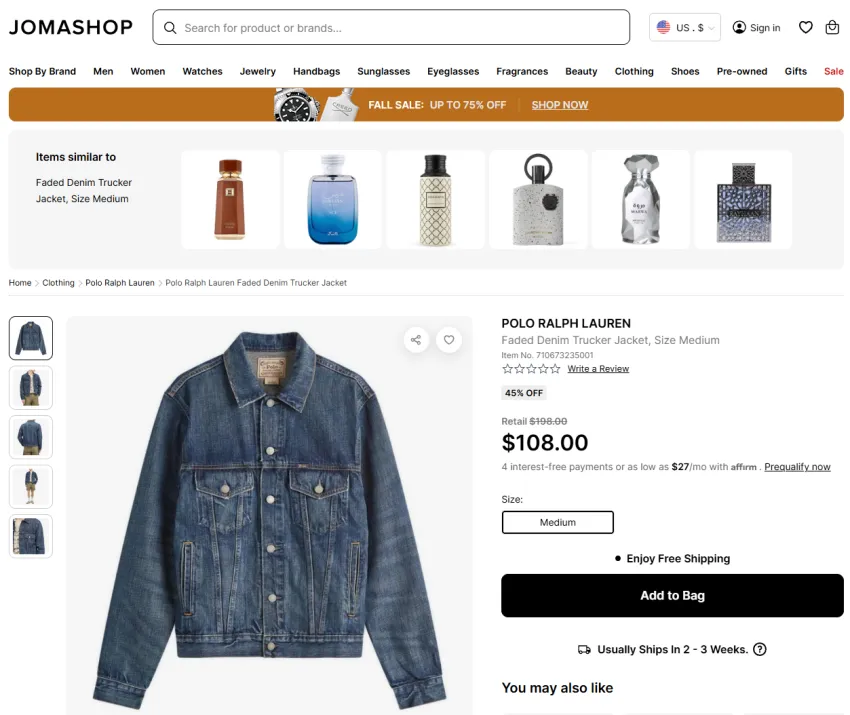Click the SHOP NOW fall sale link
Image resolution: width=850 pixels, height=715 pixels.
tap(559, 105)
